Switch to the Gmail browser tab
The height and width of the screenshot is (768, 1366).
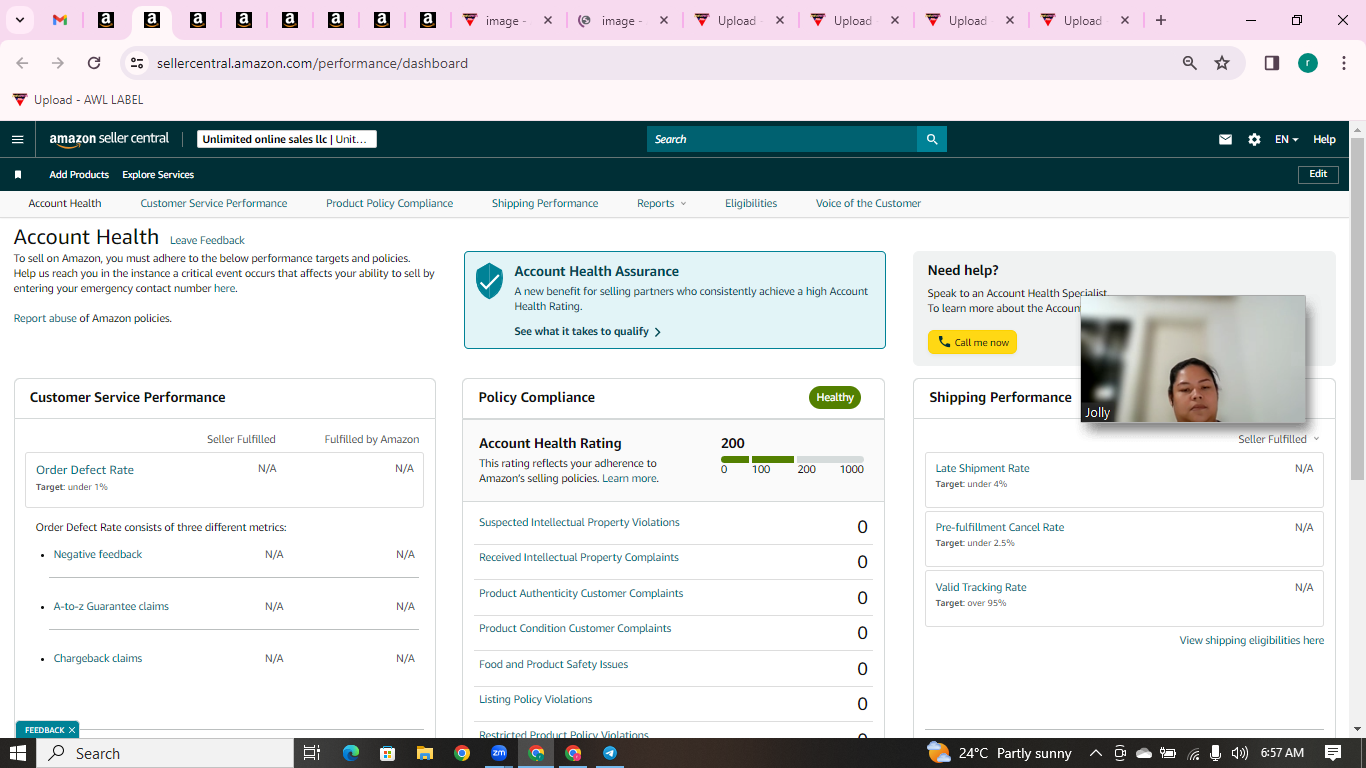(60, 20)
